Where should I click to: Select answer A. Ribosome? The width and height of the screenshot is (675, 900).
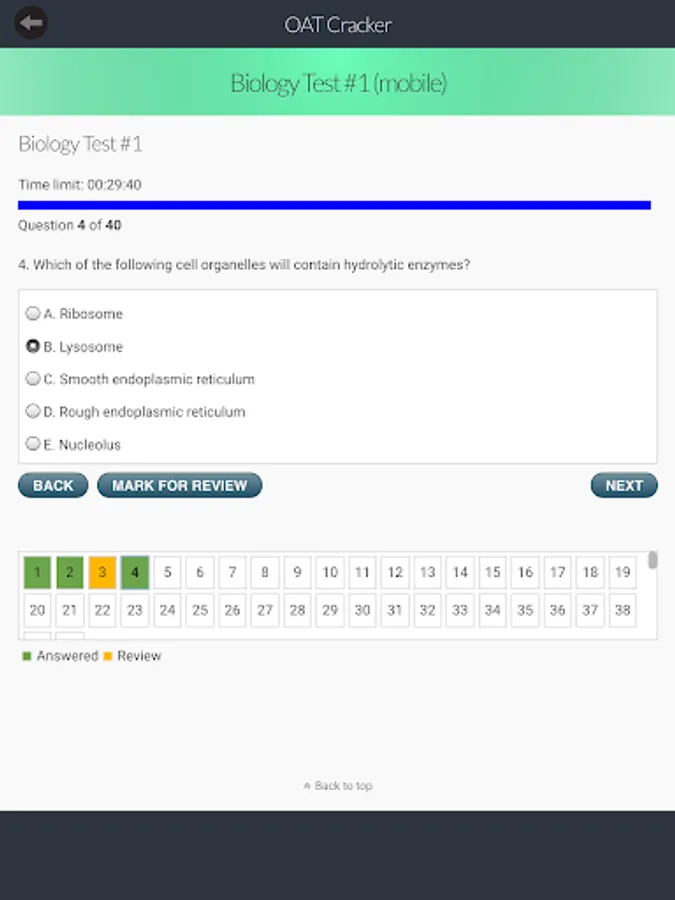pyautogui.click(x=33, y=314)
